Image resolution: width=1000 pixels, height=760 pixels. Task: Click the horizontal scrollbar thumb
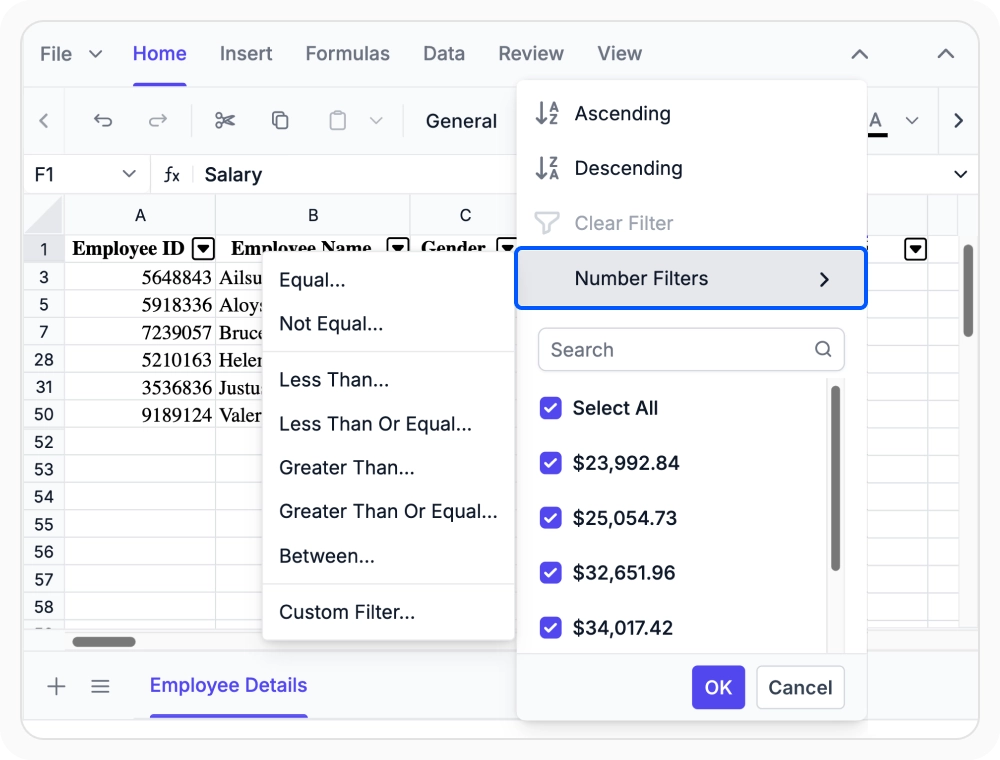tap(104, 641)
